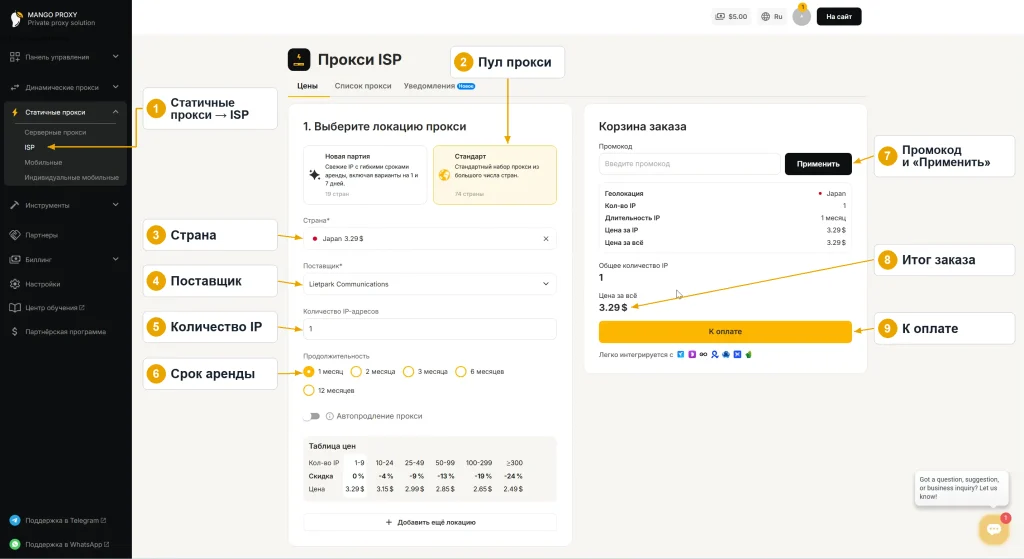
Task: Expand the Панель управления sidebar menu
Action: point(65,57)
